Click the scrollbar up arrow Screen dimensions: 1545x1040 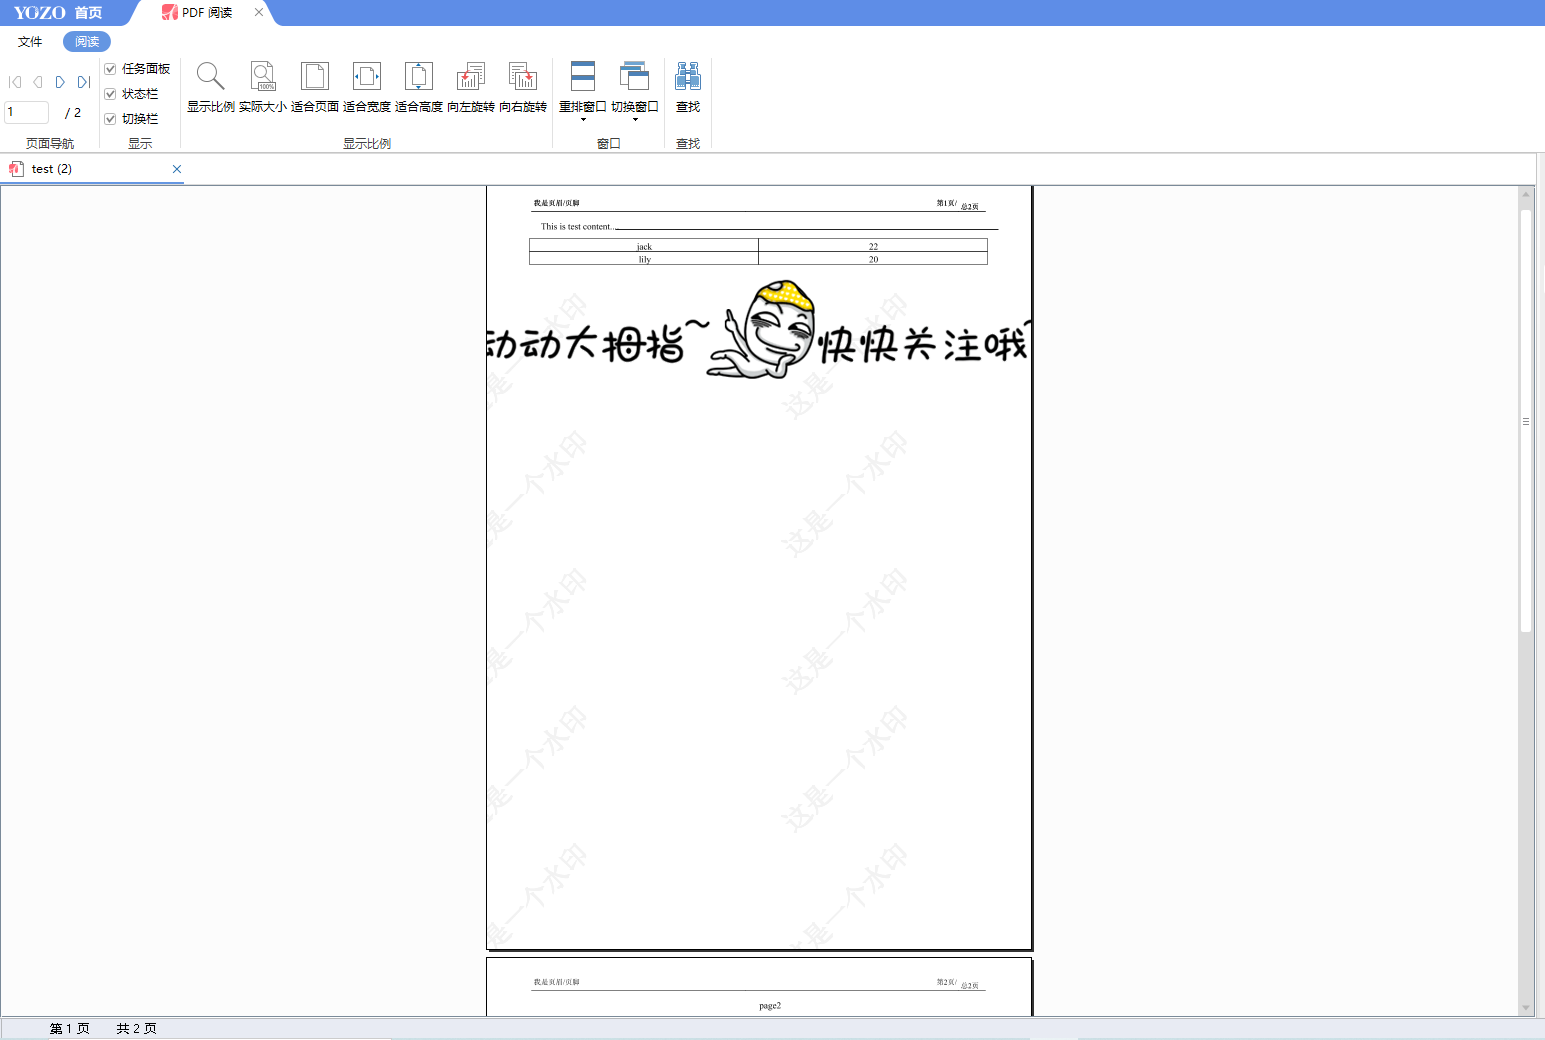pos(1526,193)
